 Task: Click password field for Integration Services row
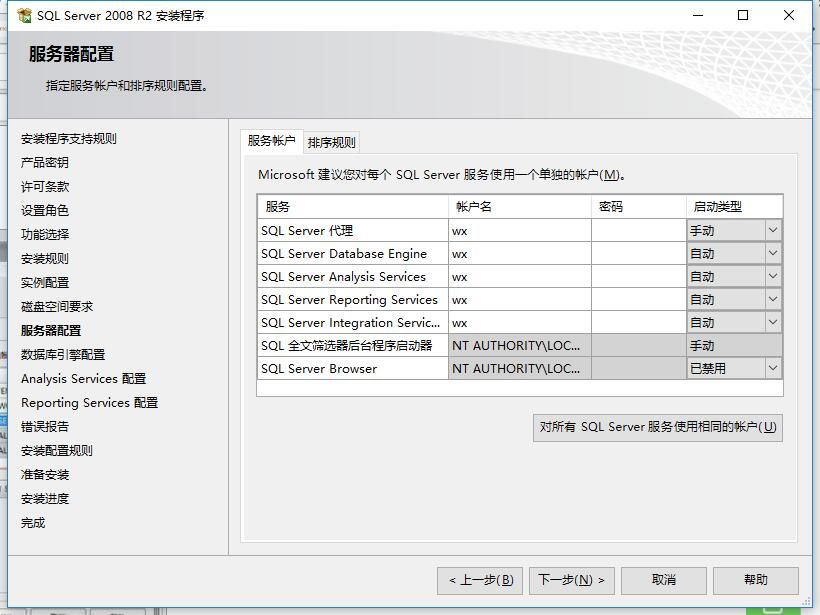point(639,322)
